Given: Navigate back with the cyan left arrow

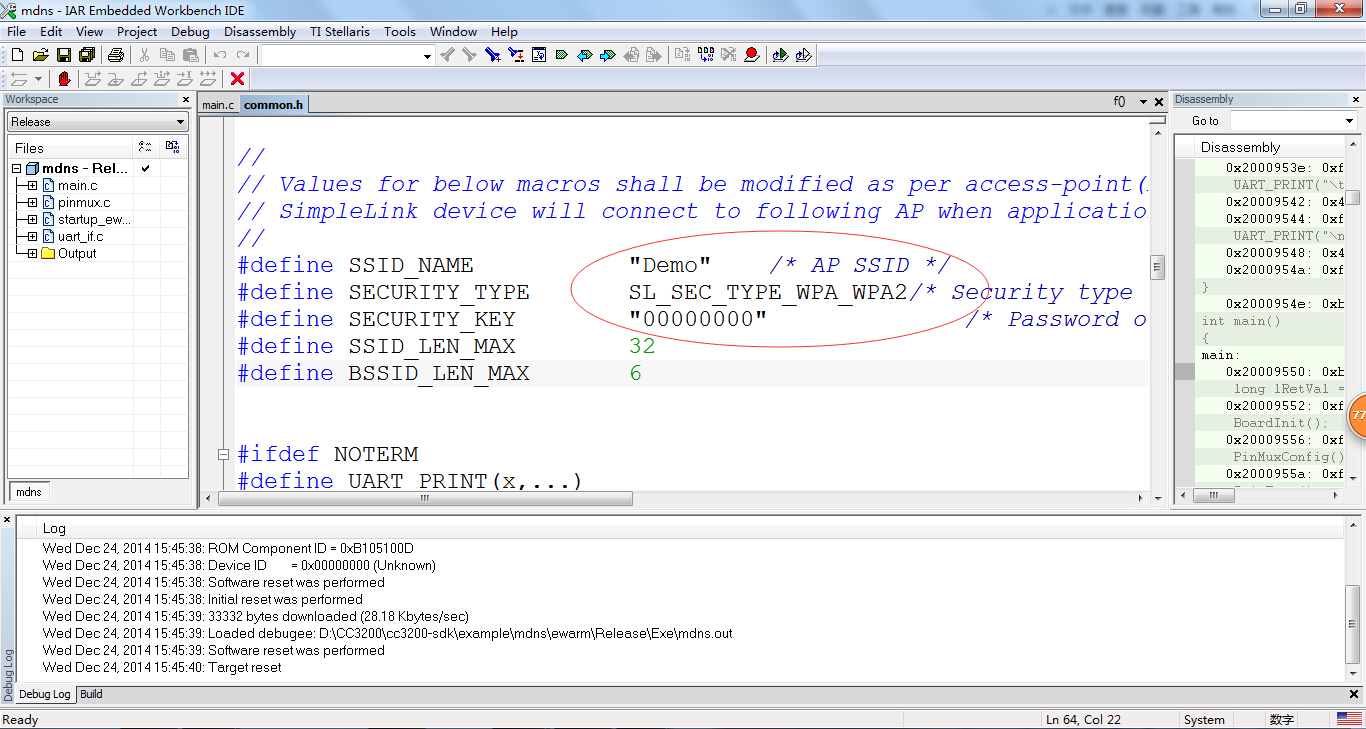Looking at the screenshot, I should (585, 55).
